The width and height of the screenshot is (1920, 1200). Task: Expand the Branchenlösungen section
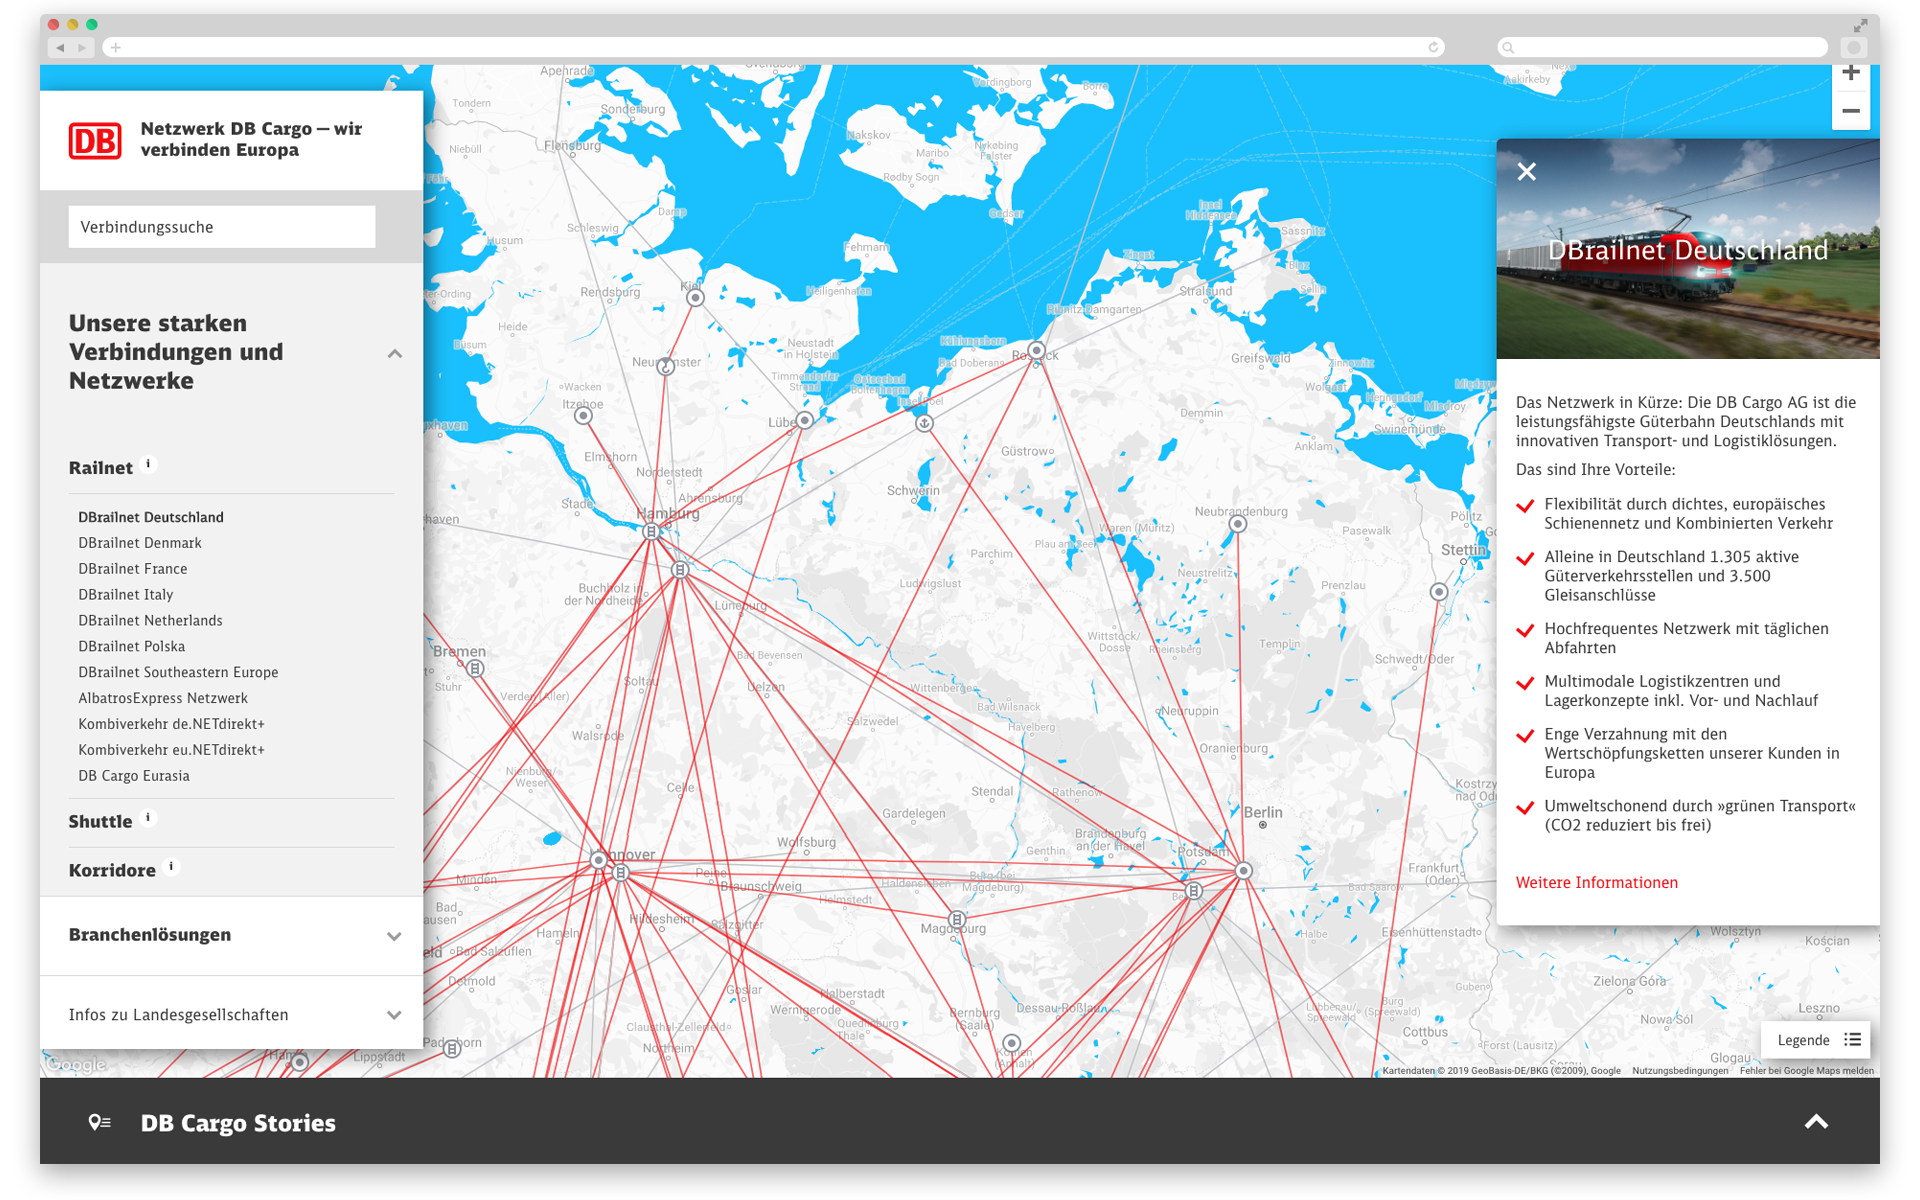[394, 936]
